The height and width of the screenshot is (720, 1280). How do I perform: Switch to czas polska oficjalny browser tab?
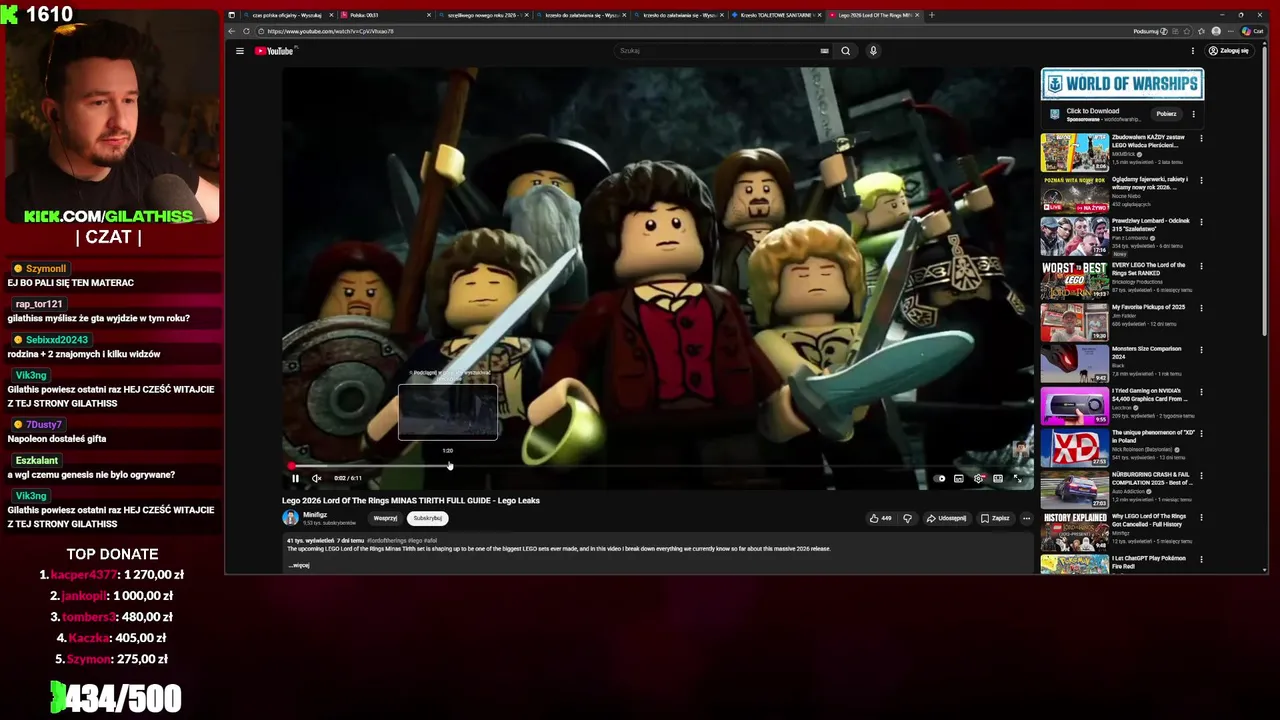tap(288, 15)
